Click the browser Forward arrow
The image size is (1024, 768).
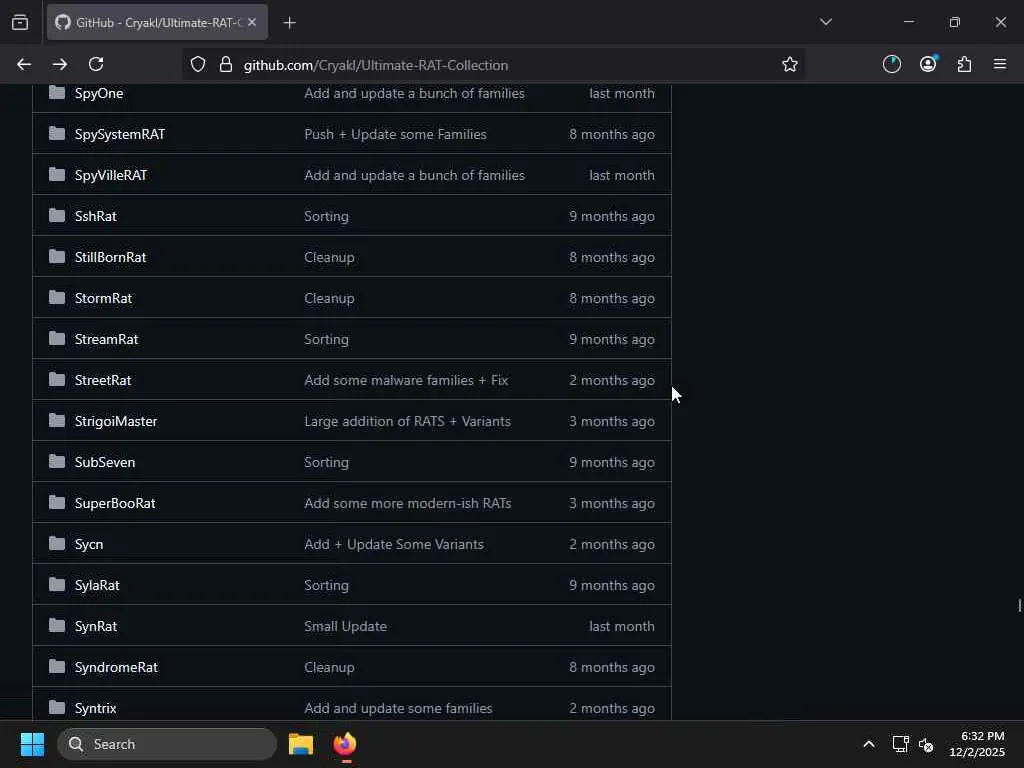pyautogui.click(x=60, y=64)
